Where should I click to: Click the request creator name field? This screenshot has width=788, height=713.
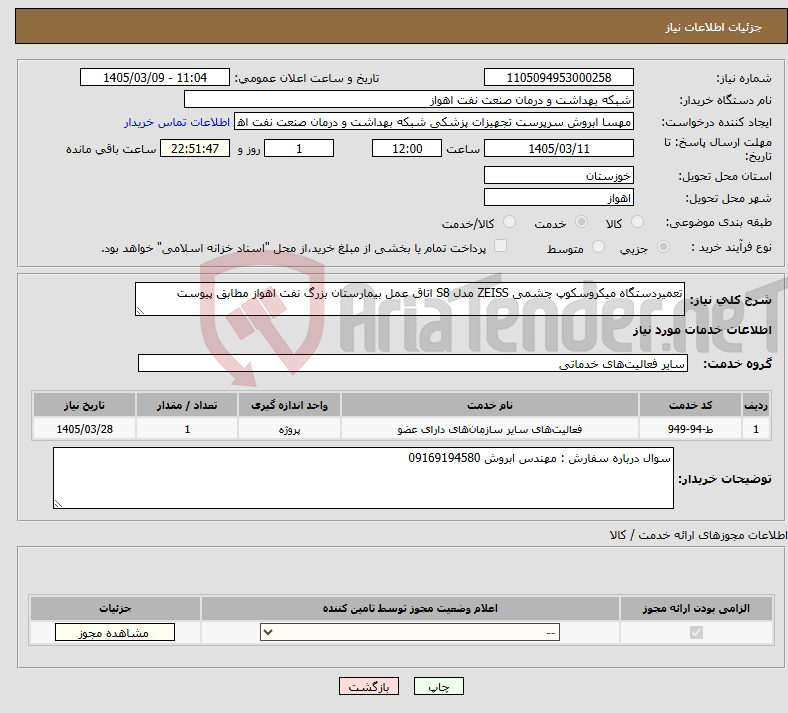[x=434, y=122]
